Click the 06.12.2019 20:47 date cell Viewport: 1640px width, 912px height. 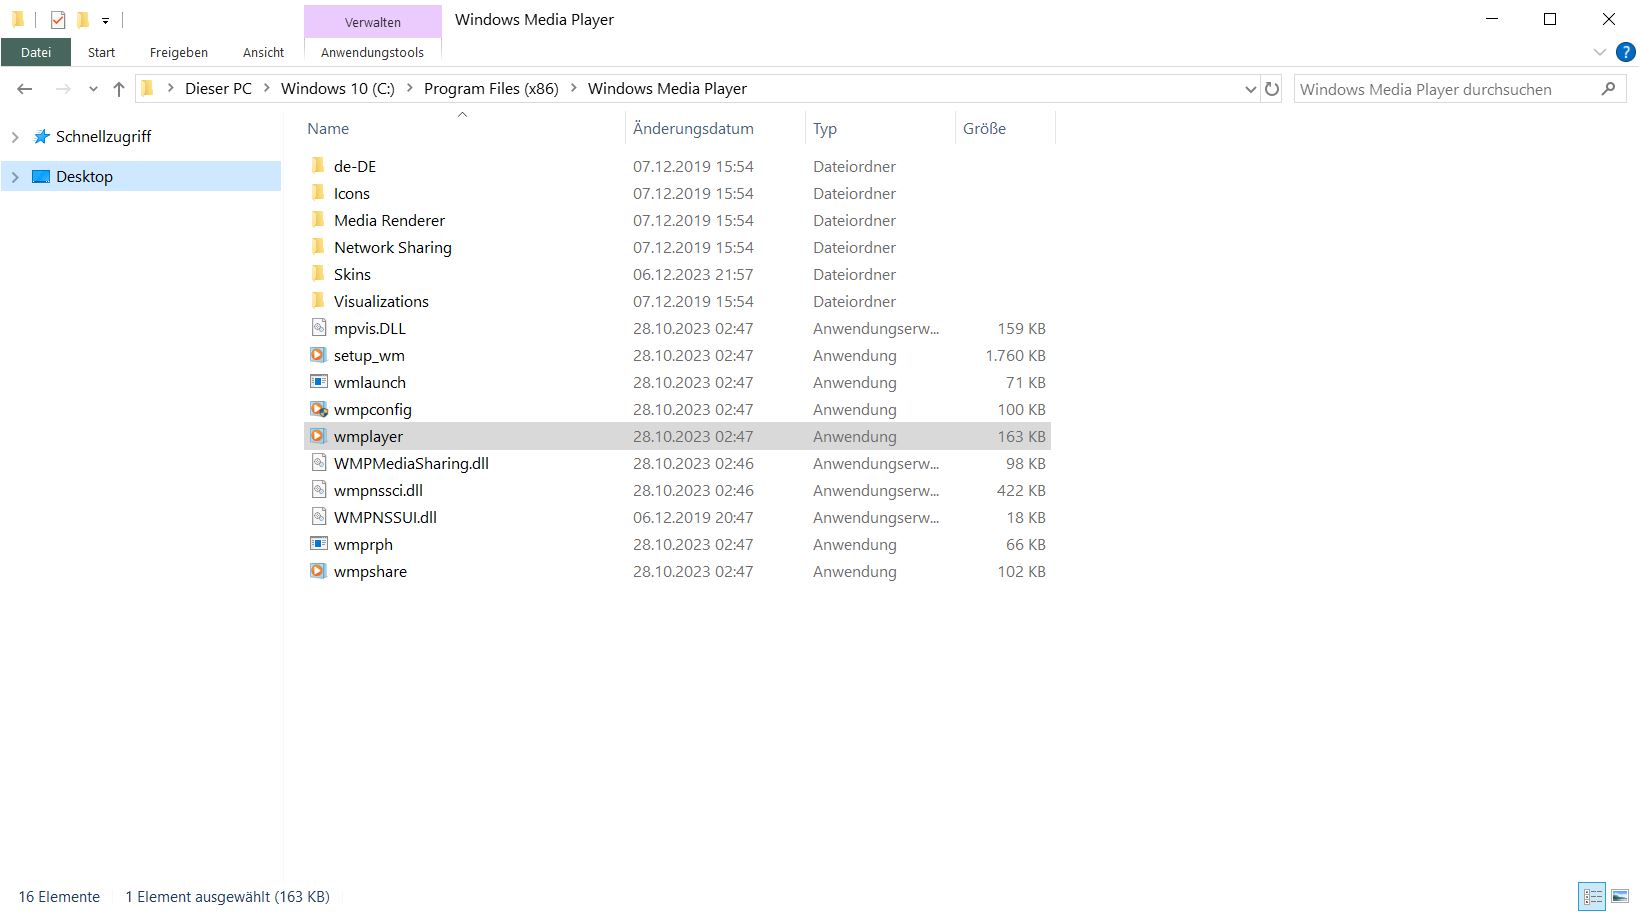(x=693, y=518)
